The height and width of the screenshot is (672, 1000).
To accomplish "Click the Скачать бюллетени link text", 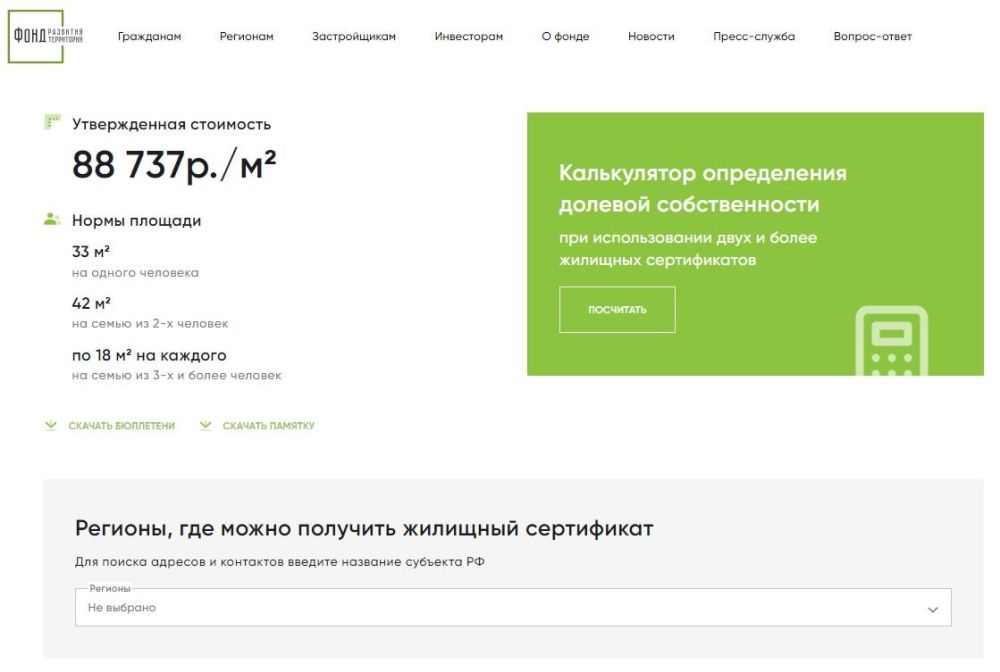I will pos(121,426).
